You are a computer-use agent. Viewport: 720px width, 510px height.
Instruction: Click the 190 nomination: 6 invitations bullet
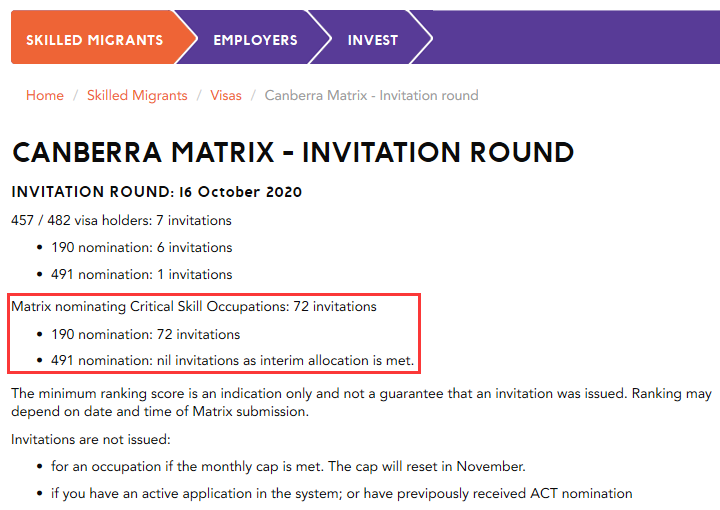tap(142, 247)
